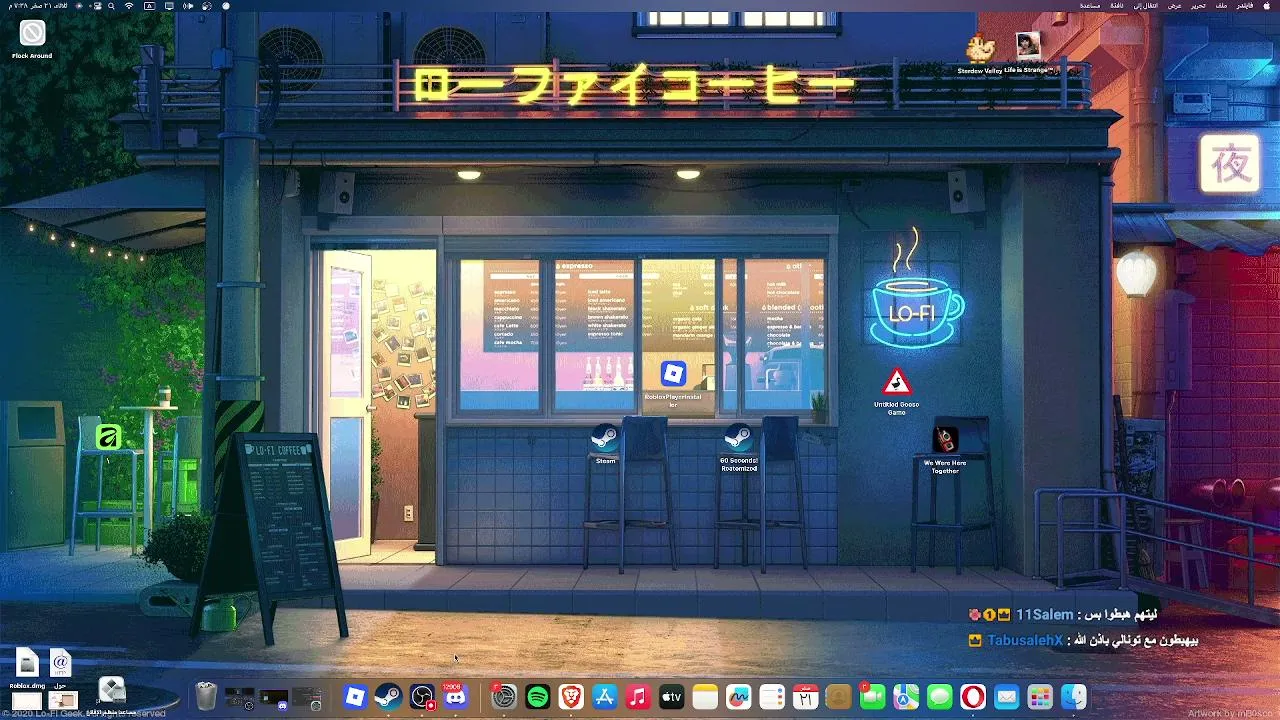Viewport: 1280px width, 720px height.
Task: Open Spotlight search in the menu bar
Action: coord(111,6)
